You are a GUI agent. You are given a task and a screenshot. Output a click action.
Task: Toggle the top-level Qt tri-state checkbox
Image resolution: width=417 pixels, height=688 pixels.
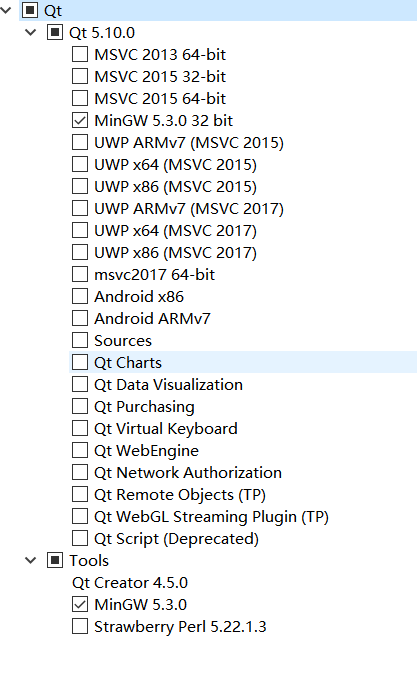coord(30,10)
